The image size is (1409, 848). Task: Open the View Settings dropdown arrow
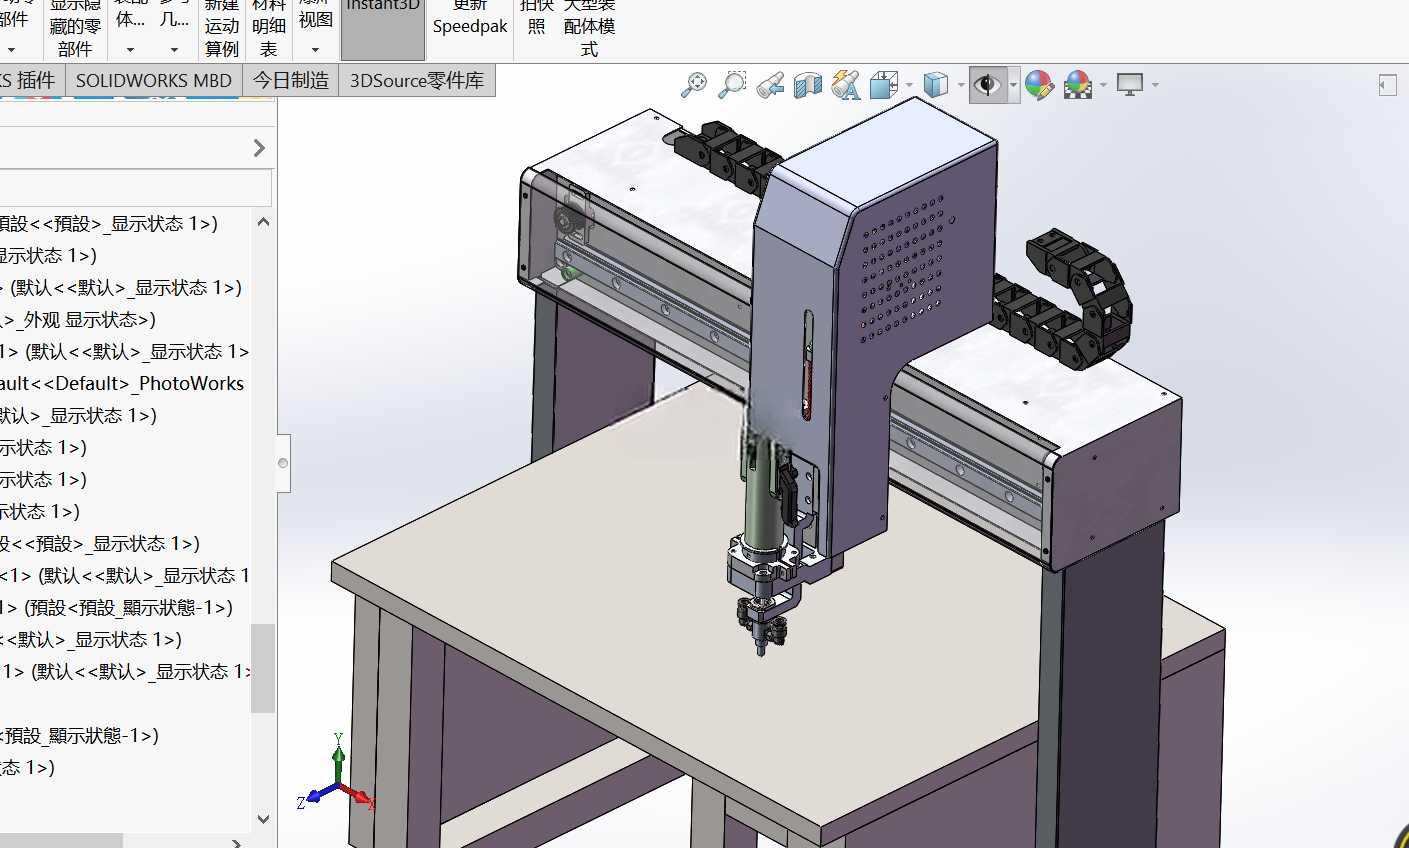pyautogui.click(x=1155, y=85)
